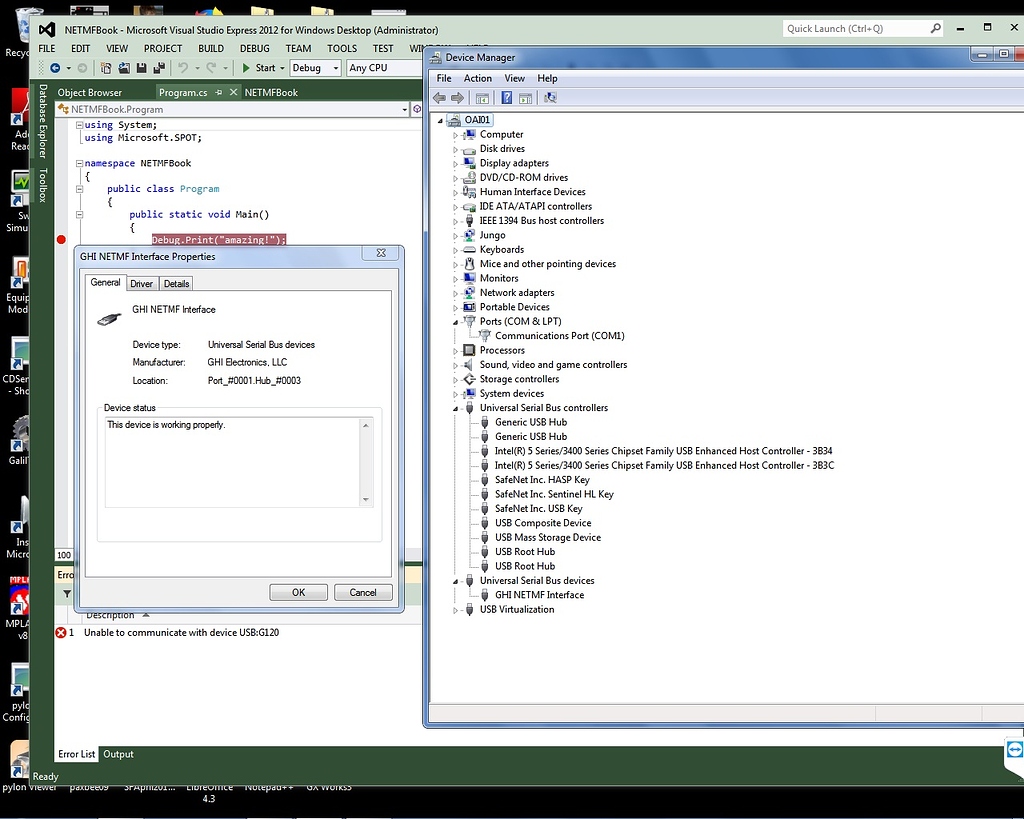Click the Device Manager back arrow icon
1024x819 pixels.
pyautogui.click(x=438, y=97)
